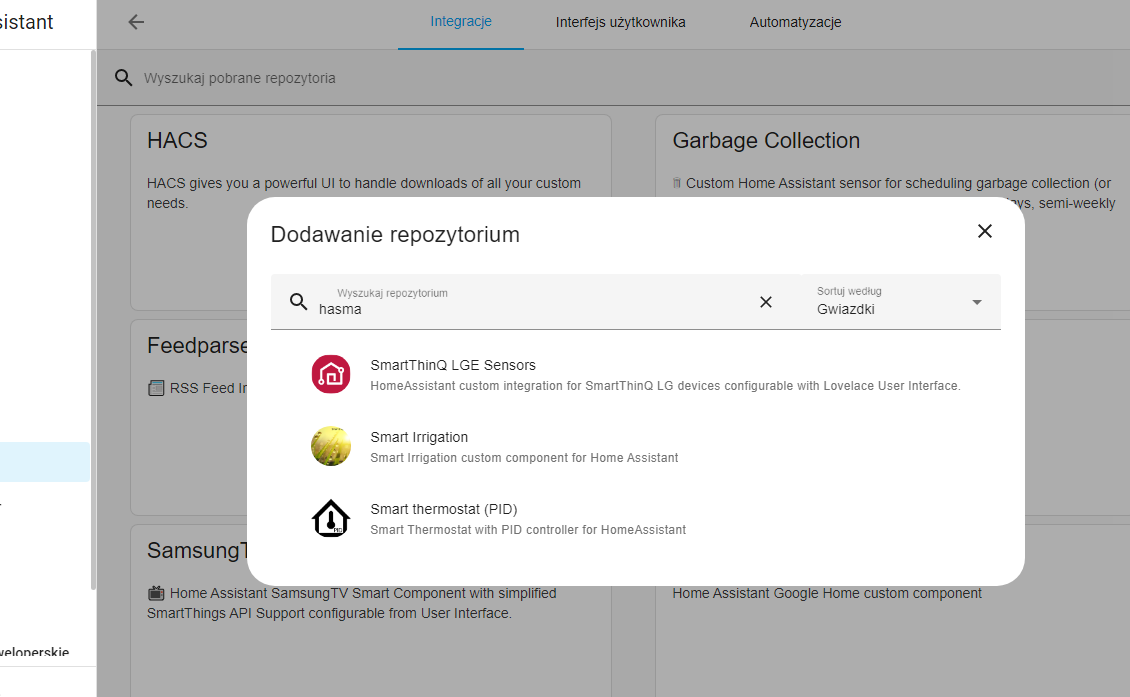Screen dimensions: 1130x697
Task: Click the search icon beside Wyszukaj pobrane repozytoria
Action: [x=123, y=78]
